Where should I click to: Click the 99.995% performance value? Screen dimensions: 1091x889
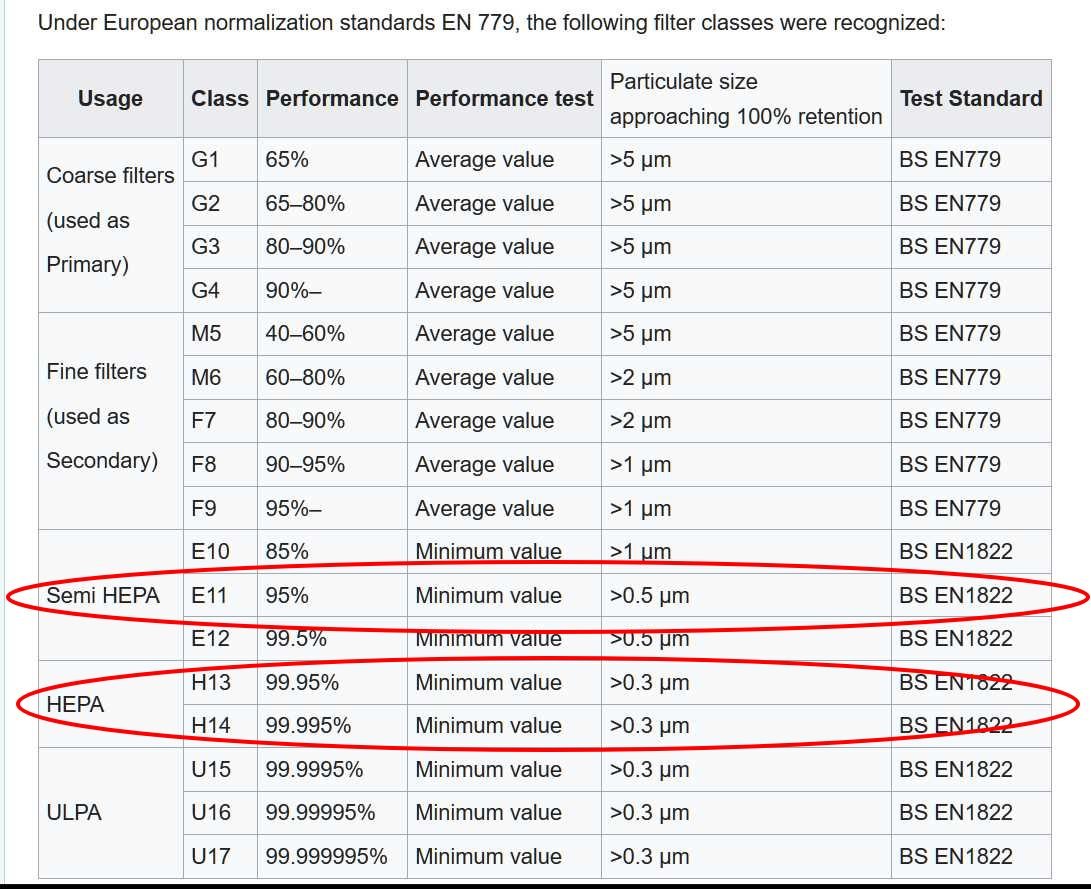tap(308, 726)
